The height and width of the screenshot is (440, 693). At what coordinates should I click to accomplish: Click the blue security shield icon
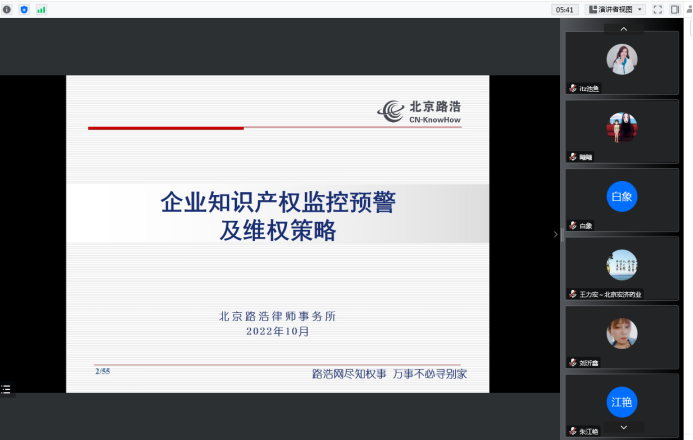tap(24, 9)
